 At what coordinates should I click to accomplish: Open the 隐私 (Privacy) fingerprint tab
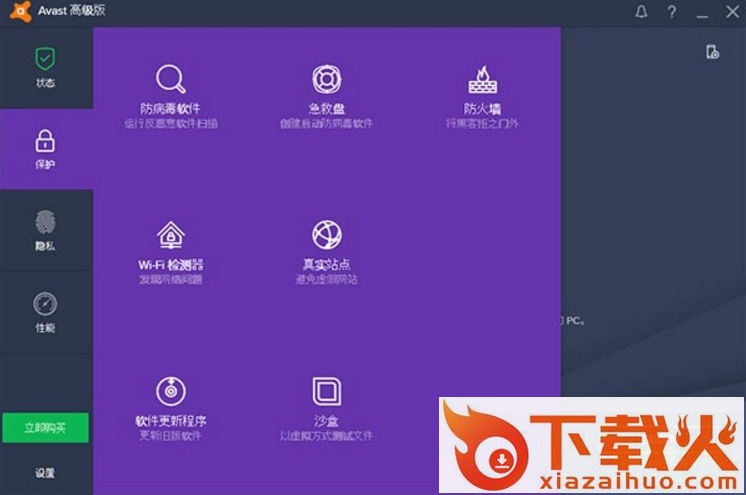[x=45, y=230]
